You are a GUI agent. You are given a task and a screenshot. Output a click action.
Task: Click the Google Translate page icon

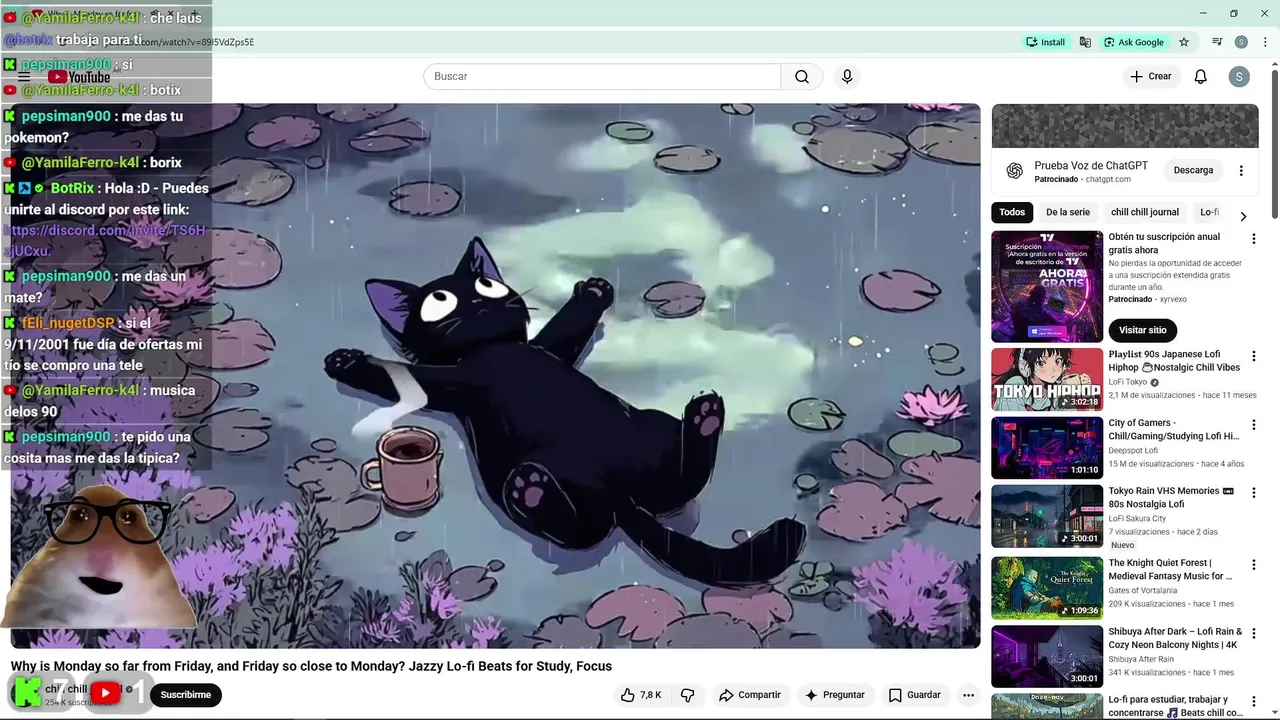tap(1085, 42)
